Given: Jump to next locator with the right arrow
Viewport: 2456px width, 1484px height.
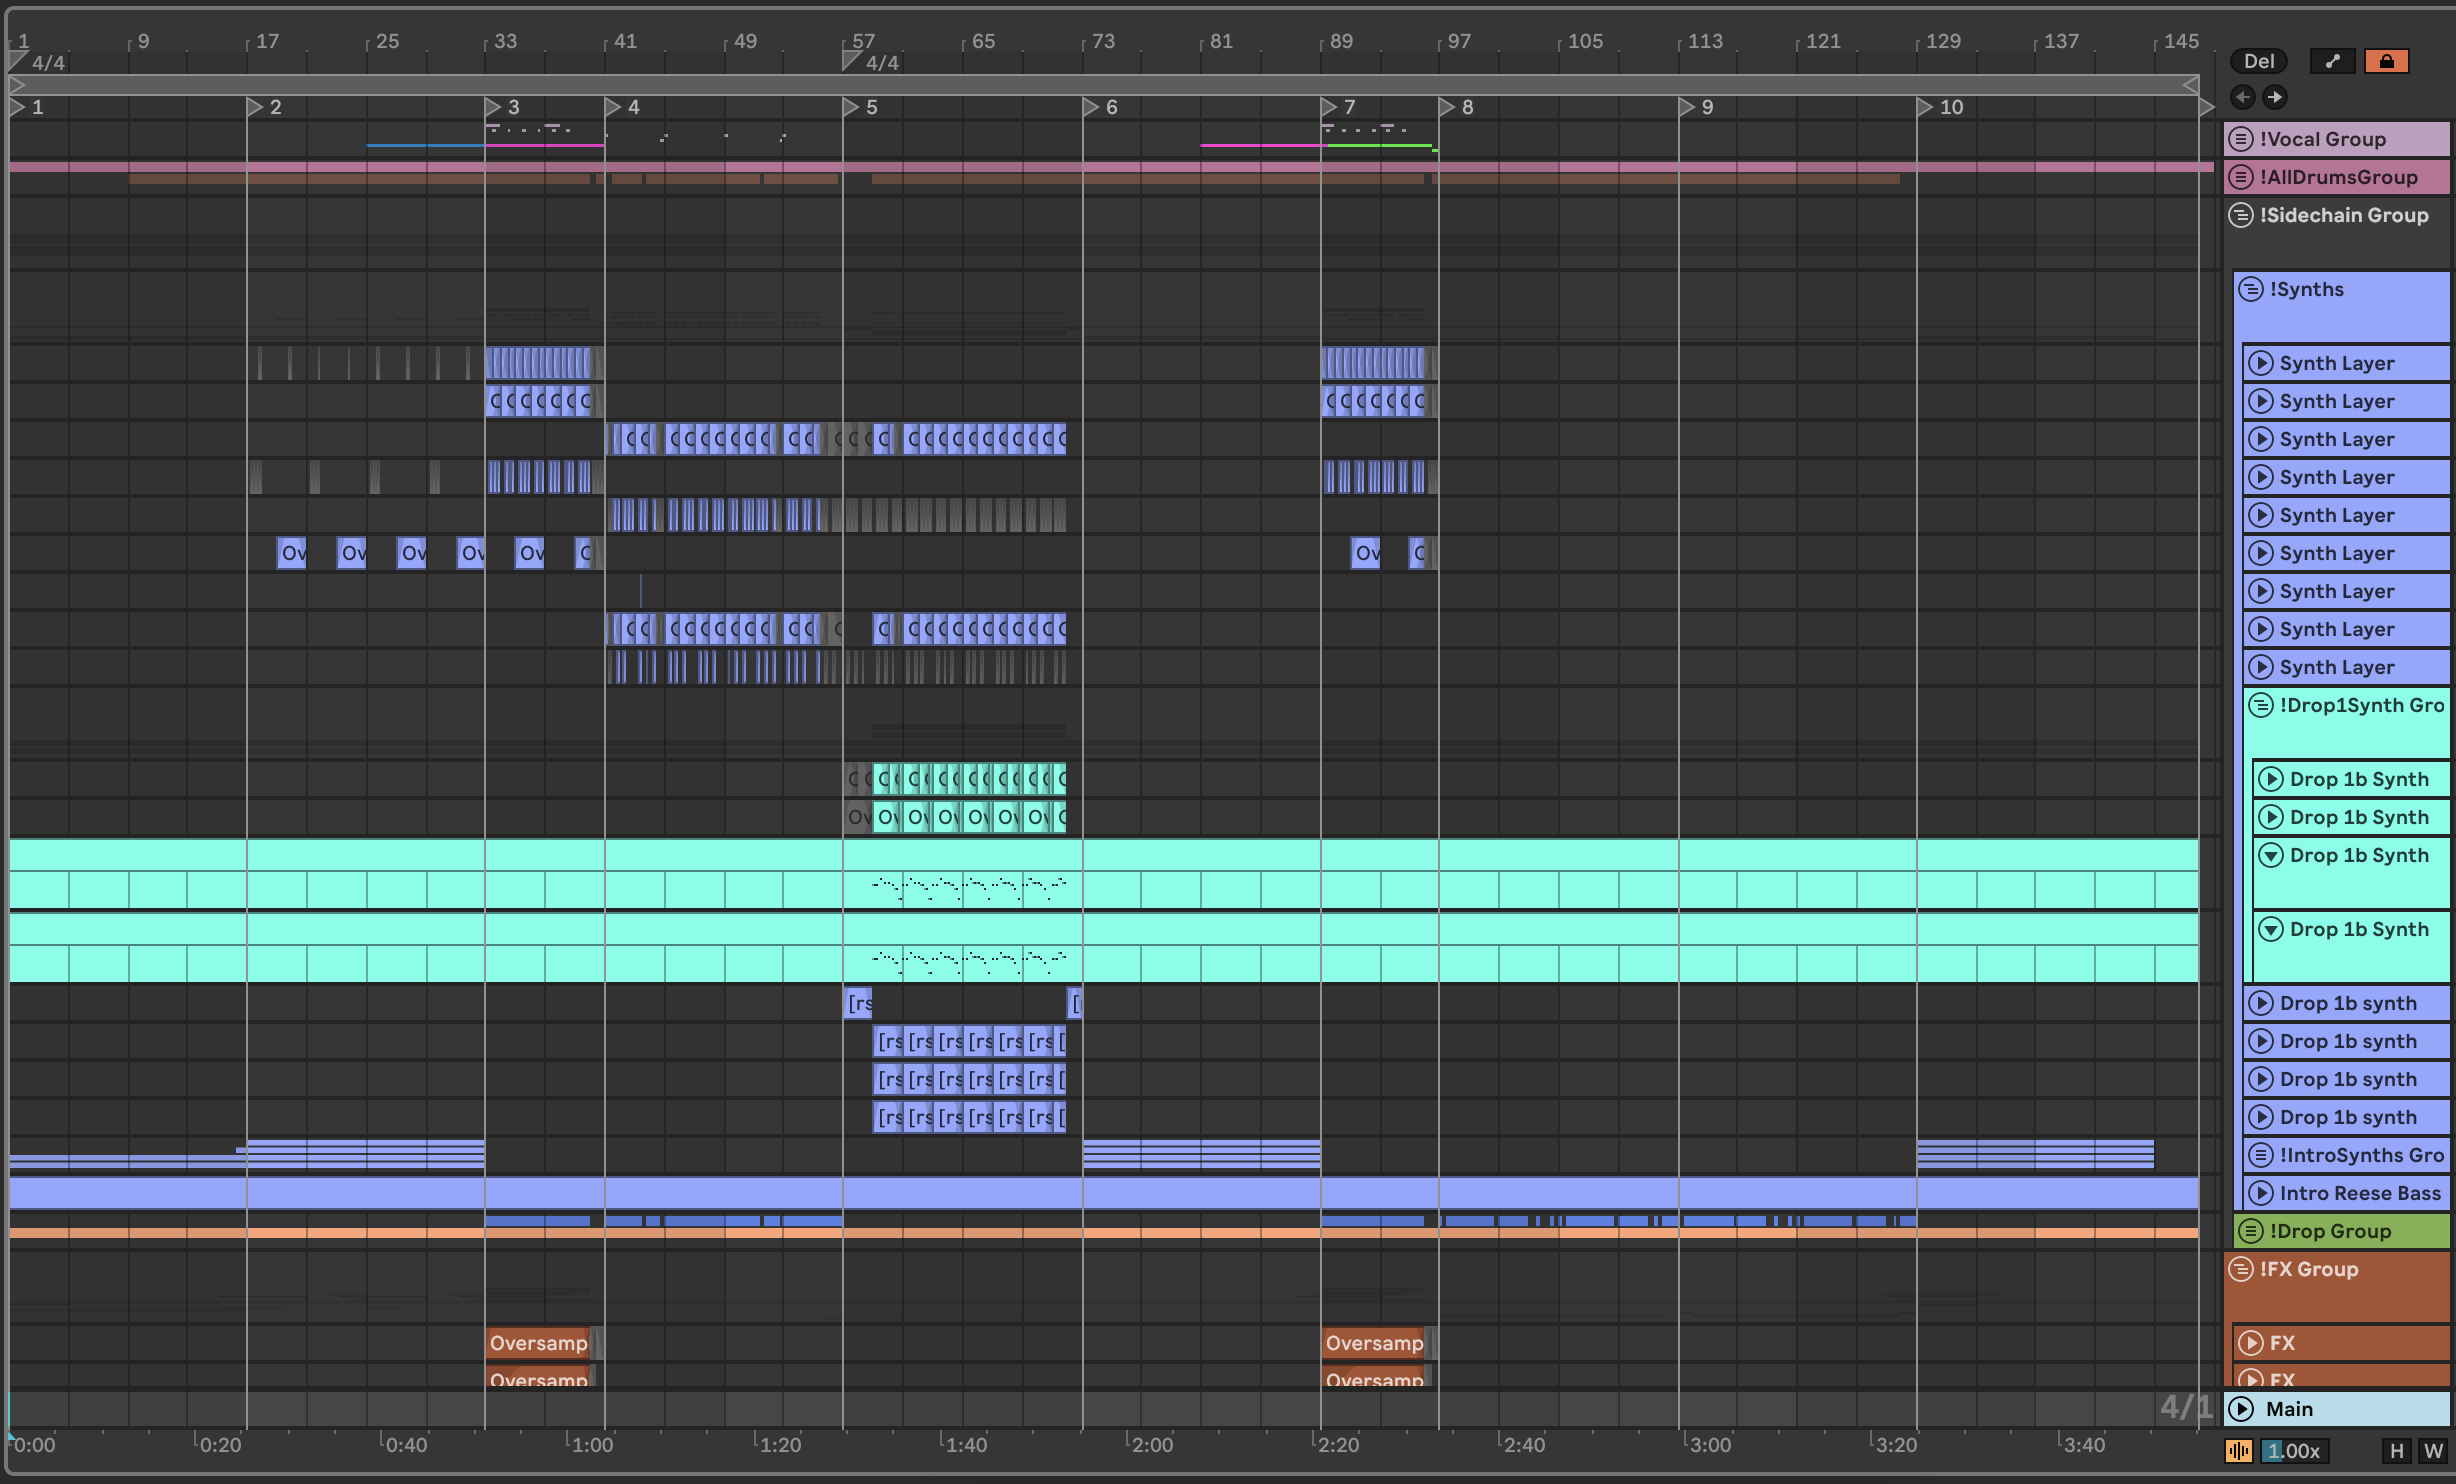Looking at the screenshot, I should pos(2275,97).
